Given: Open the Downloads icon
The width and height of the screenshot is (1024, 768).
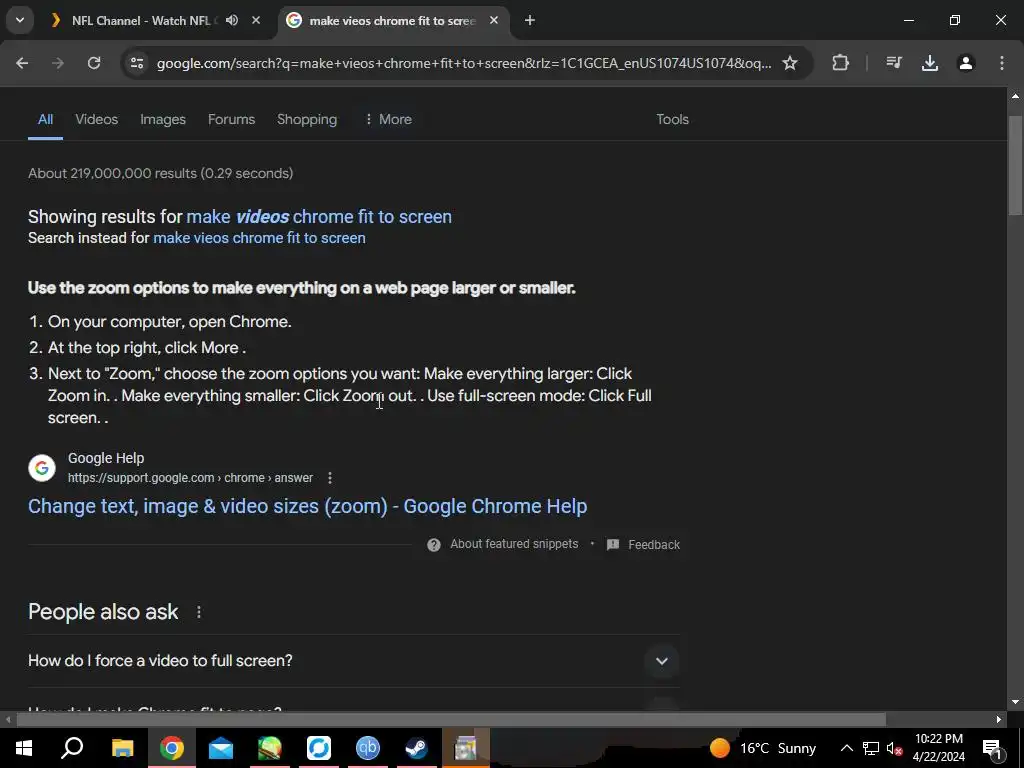Looking at the screenshot, I should tap(930, 63).
